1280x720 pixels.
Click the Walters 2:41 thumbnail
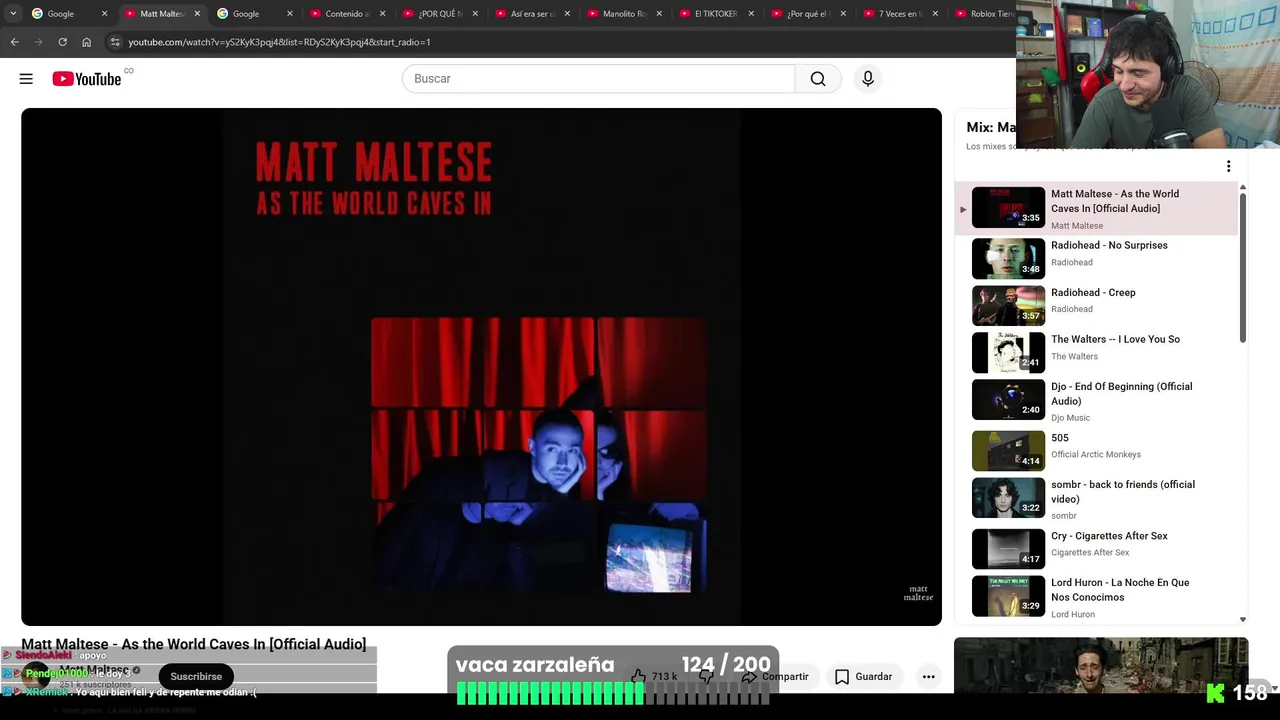1008,352
